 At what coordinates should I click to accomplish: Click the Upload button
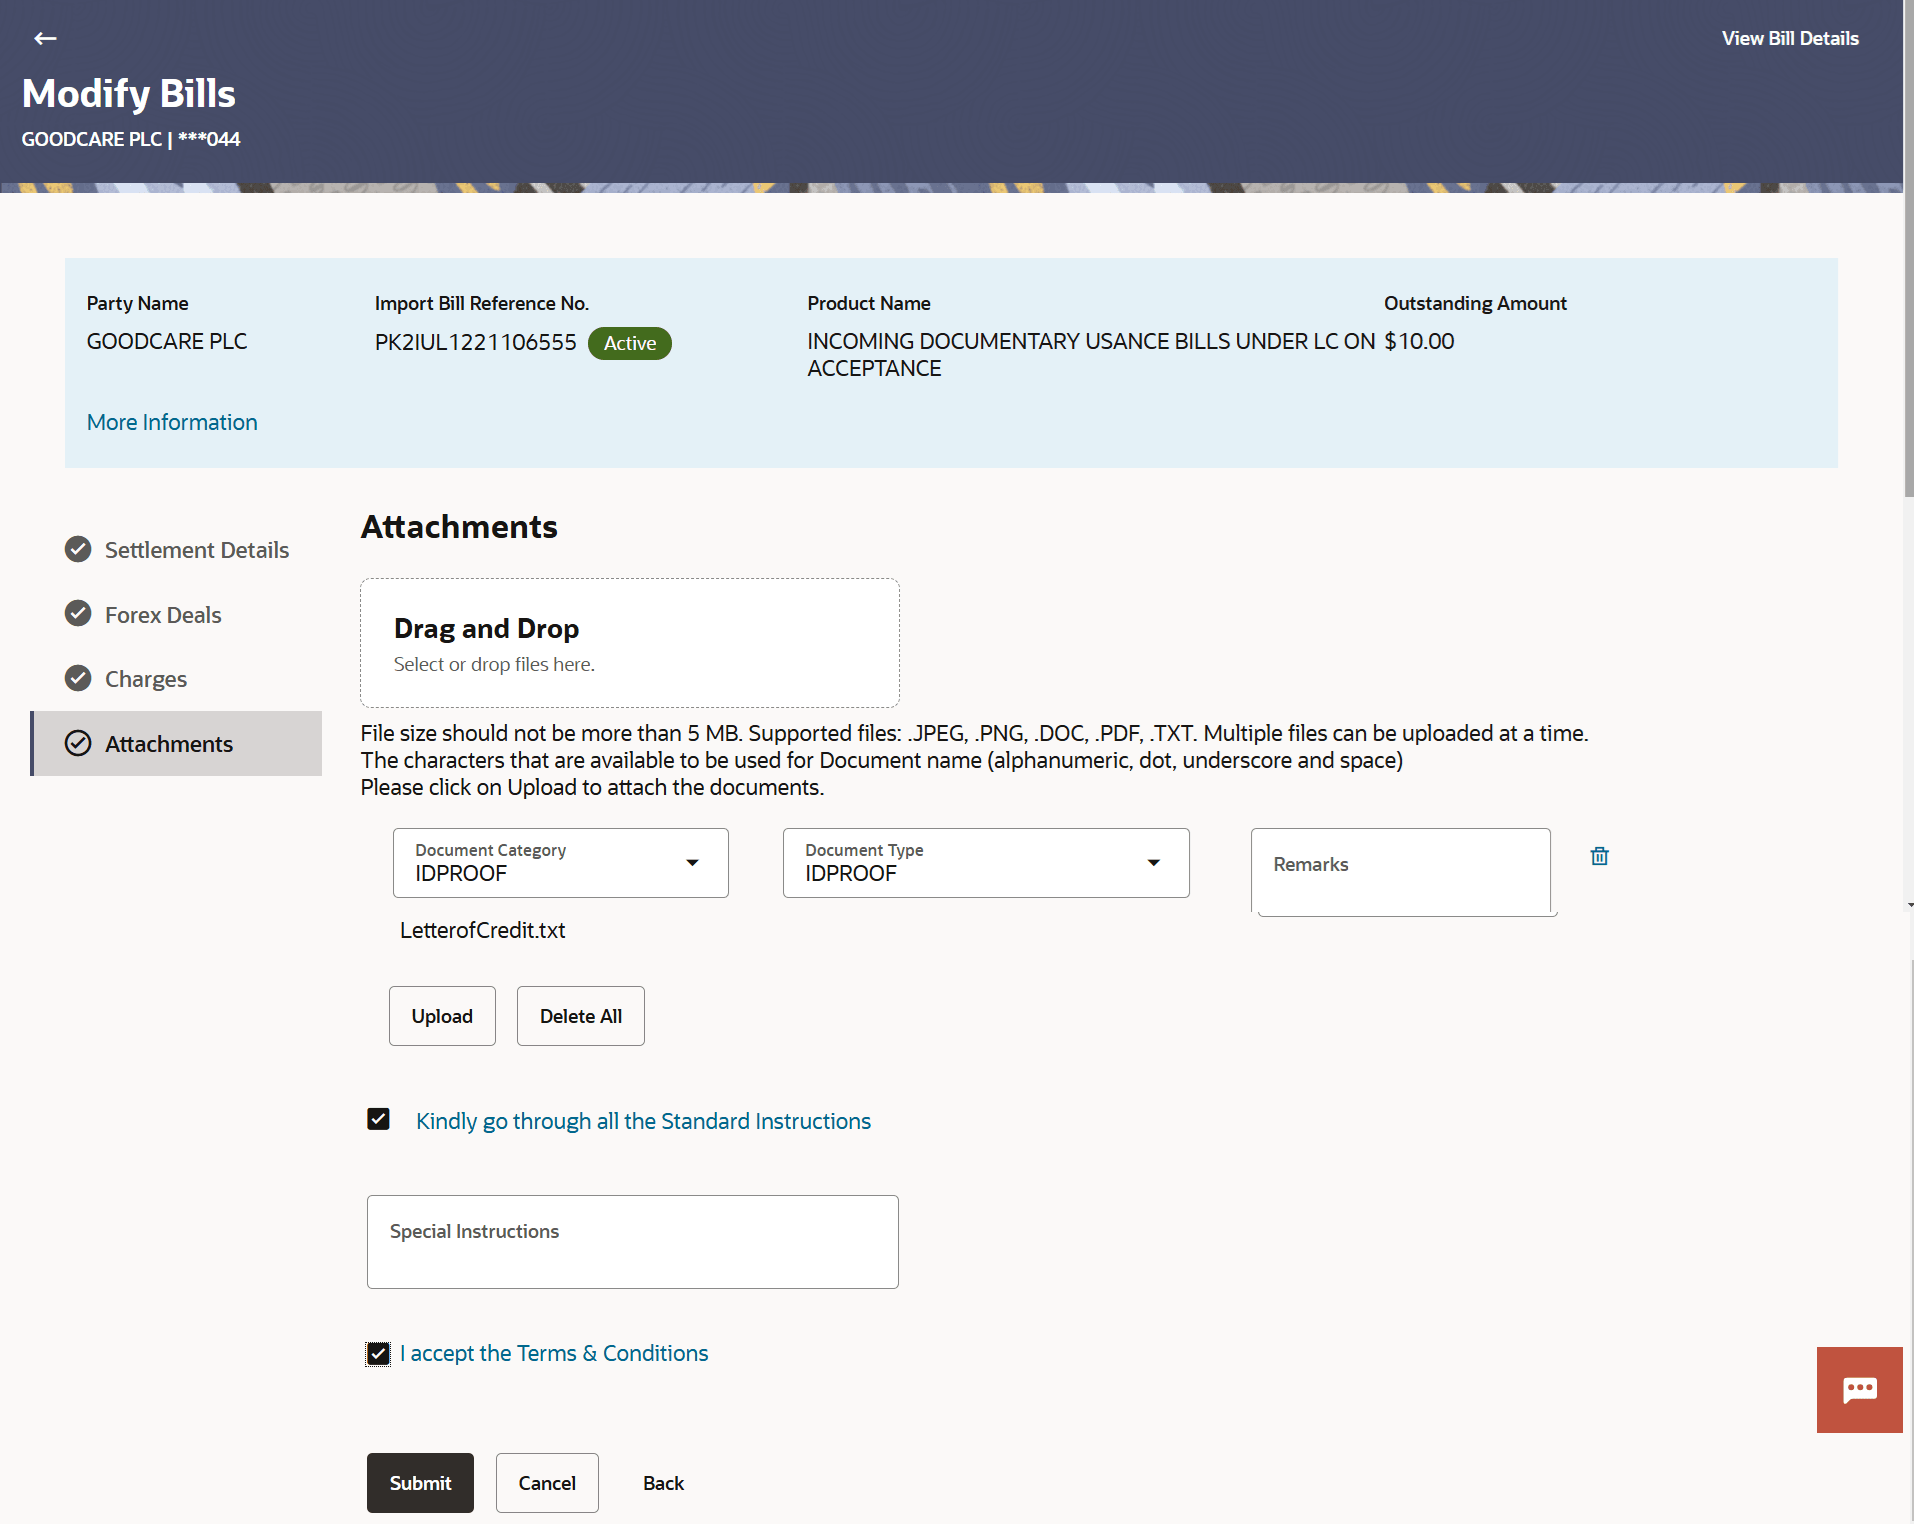pos(442,1016)
